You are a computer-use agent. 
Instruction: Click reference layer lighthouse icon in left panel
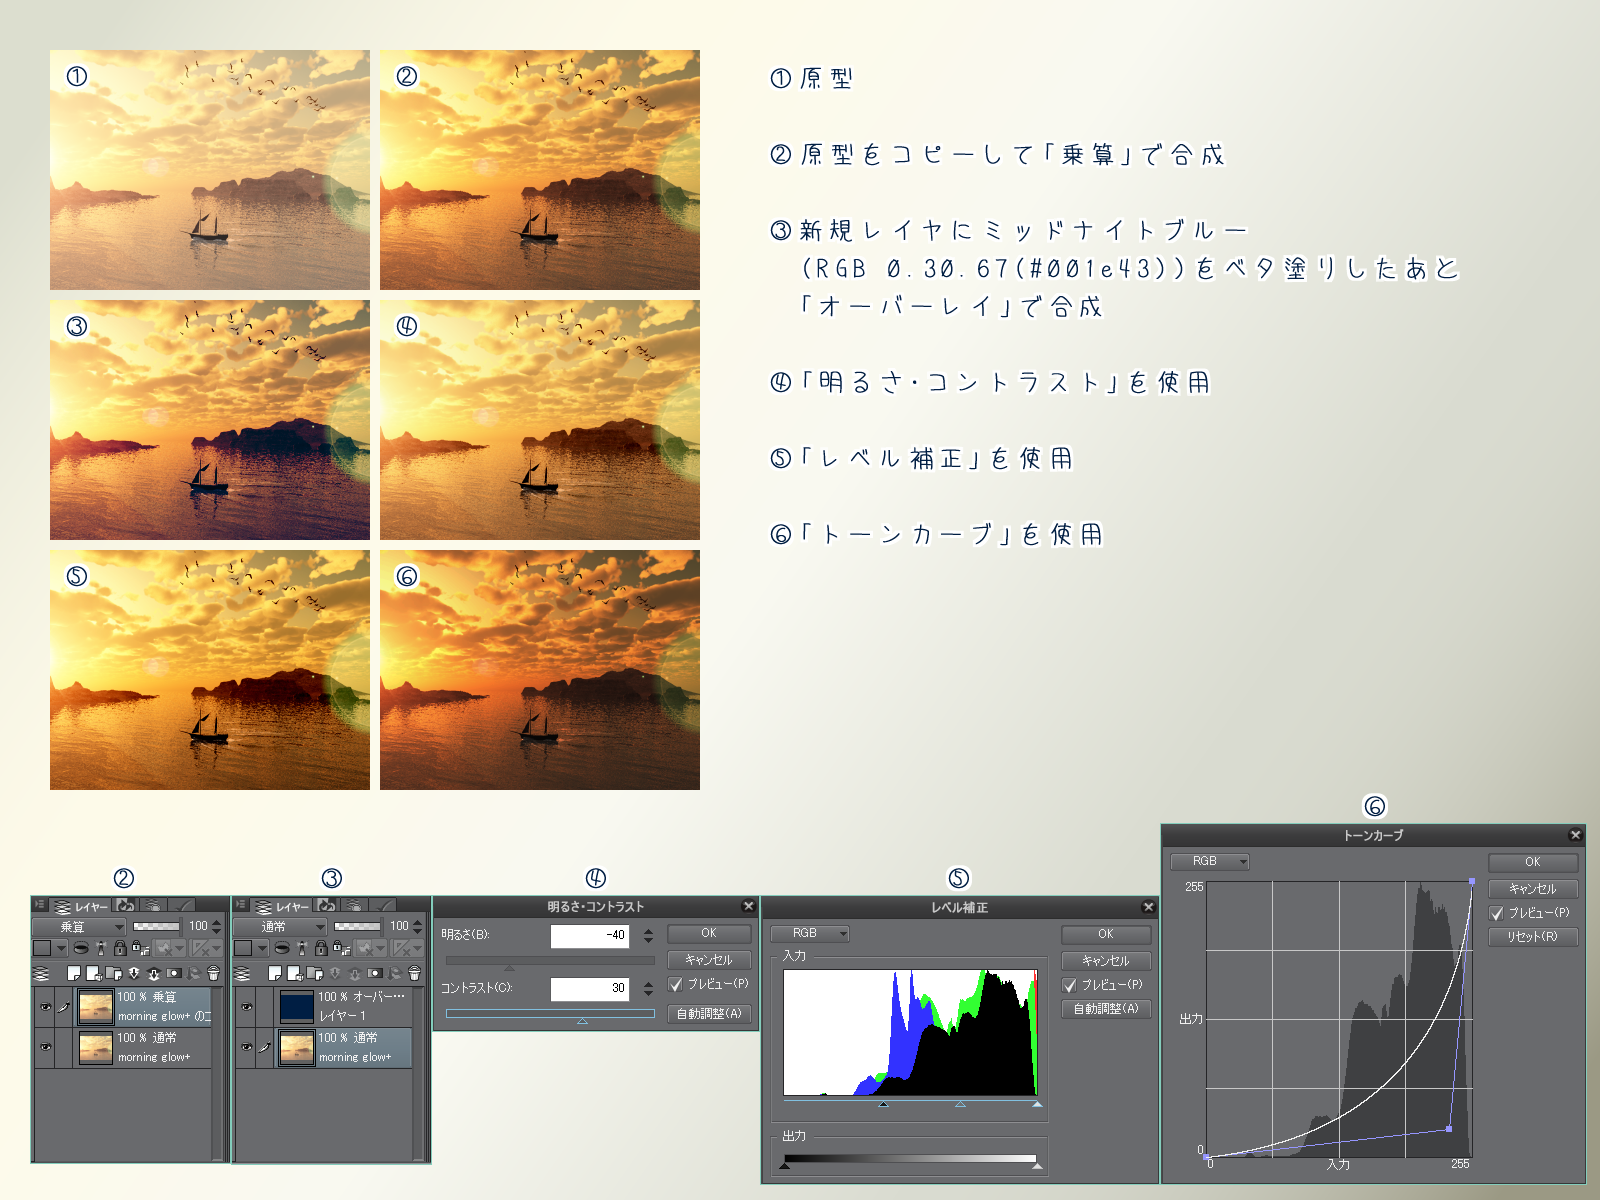(x=100, y=948)
